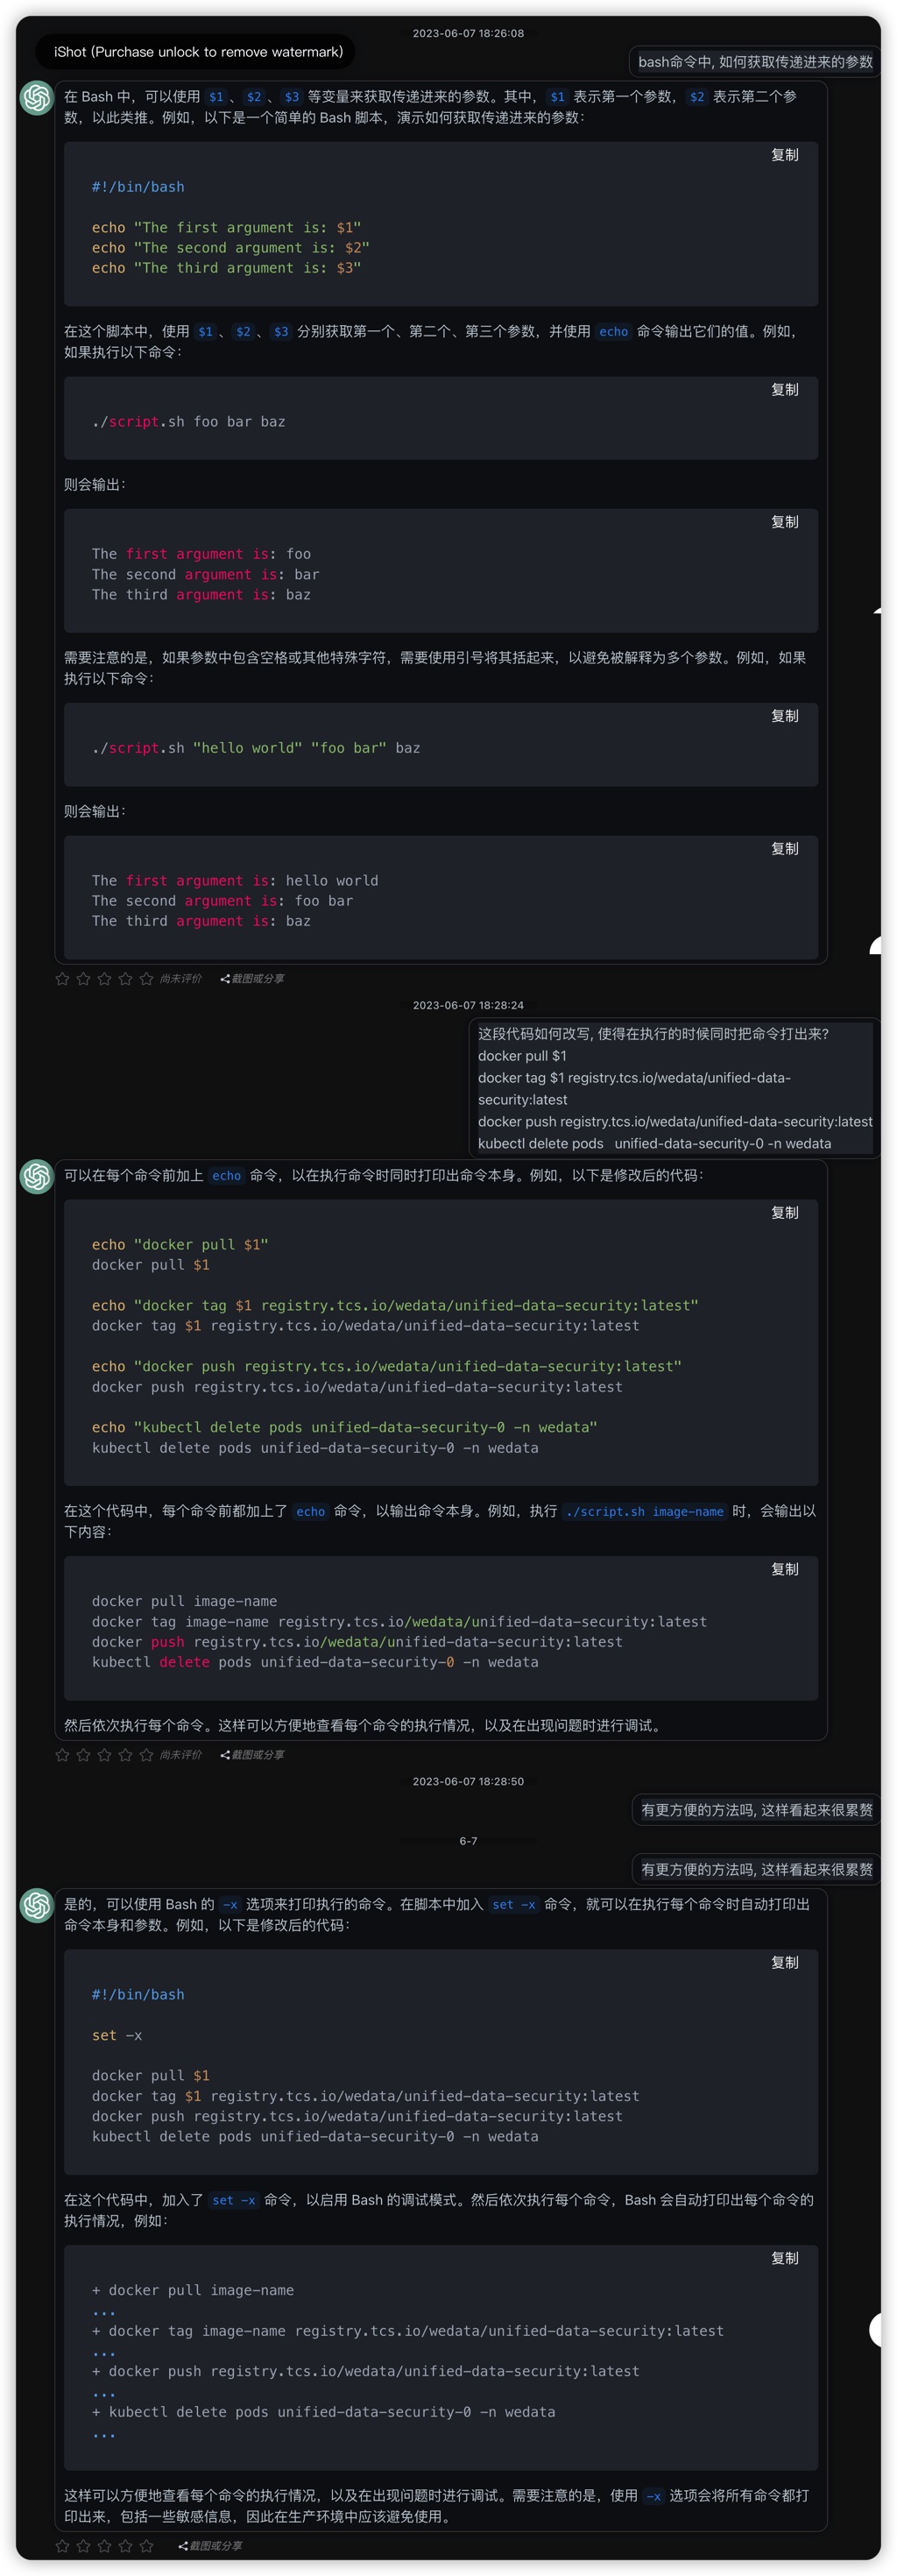
Task: Copy the #!/bin/bash echo arguments script
Action: [784, 155]
